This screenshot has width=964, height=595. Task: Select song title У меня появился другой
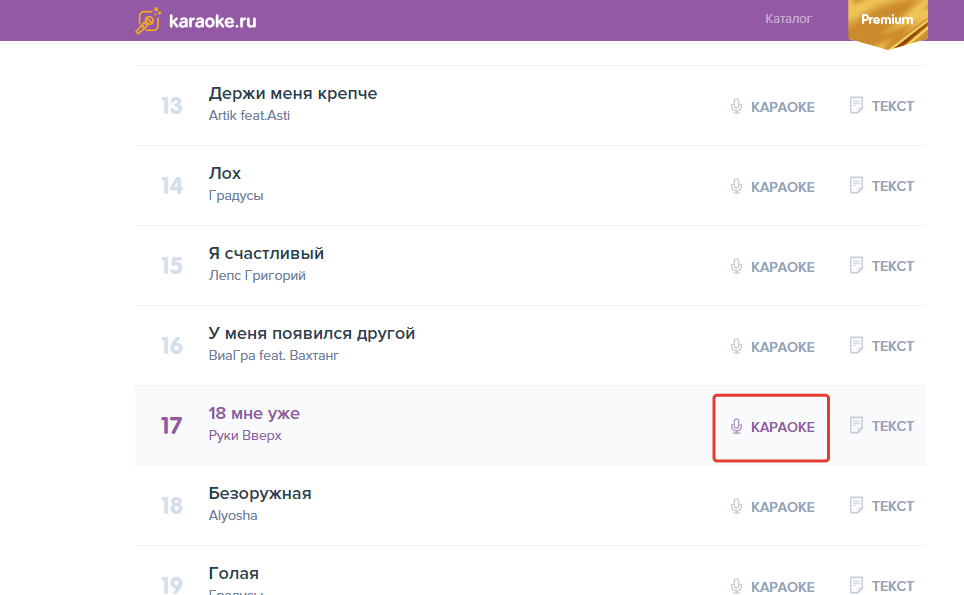(312, 334)
